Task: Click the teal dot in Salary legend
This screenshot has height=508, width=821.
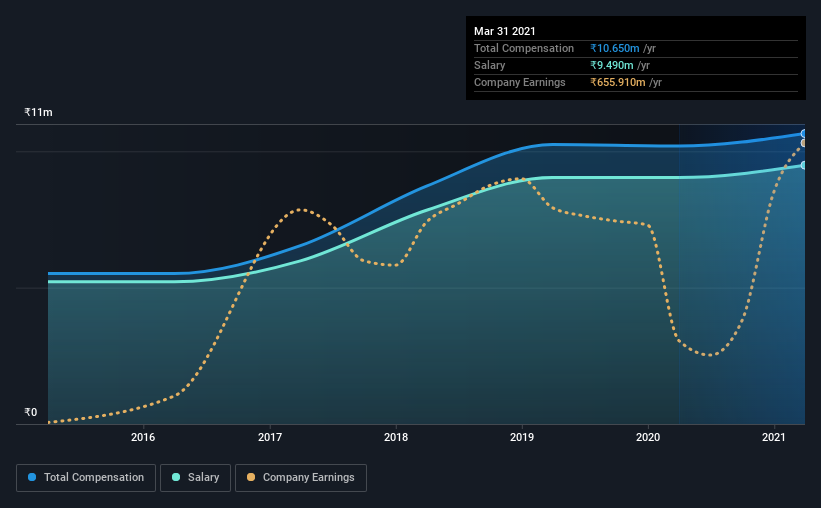Action: tap(176, 477)
